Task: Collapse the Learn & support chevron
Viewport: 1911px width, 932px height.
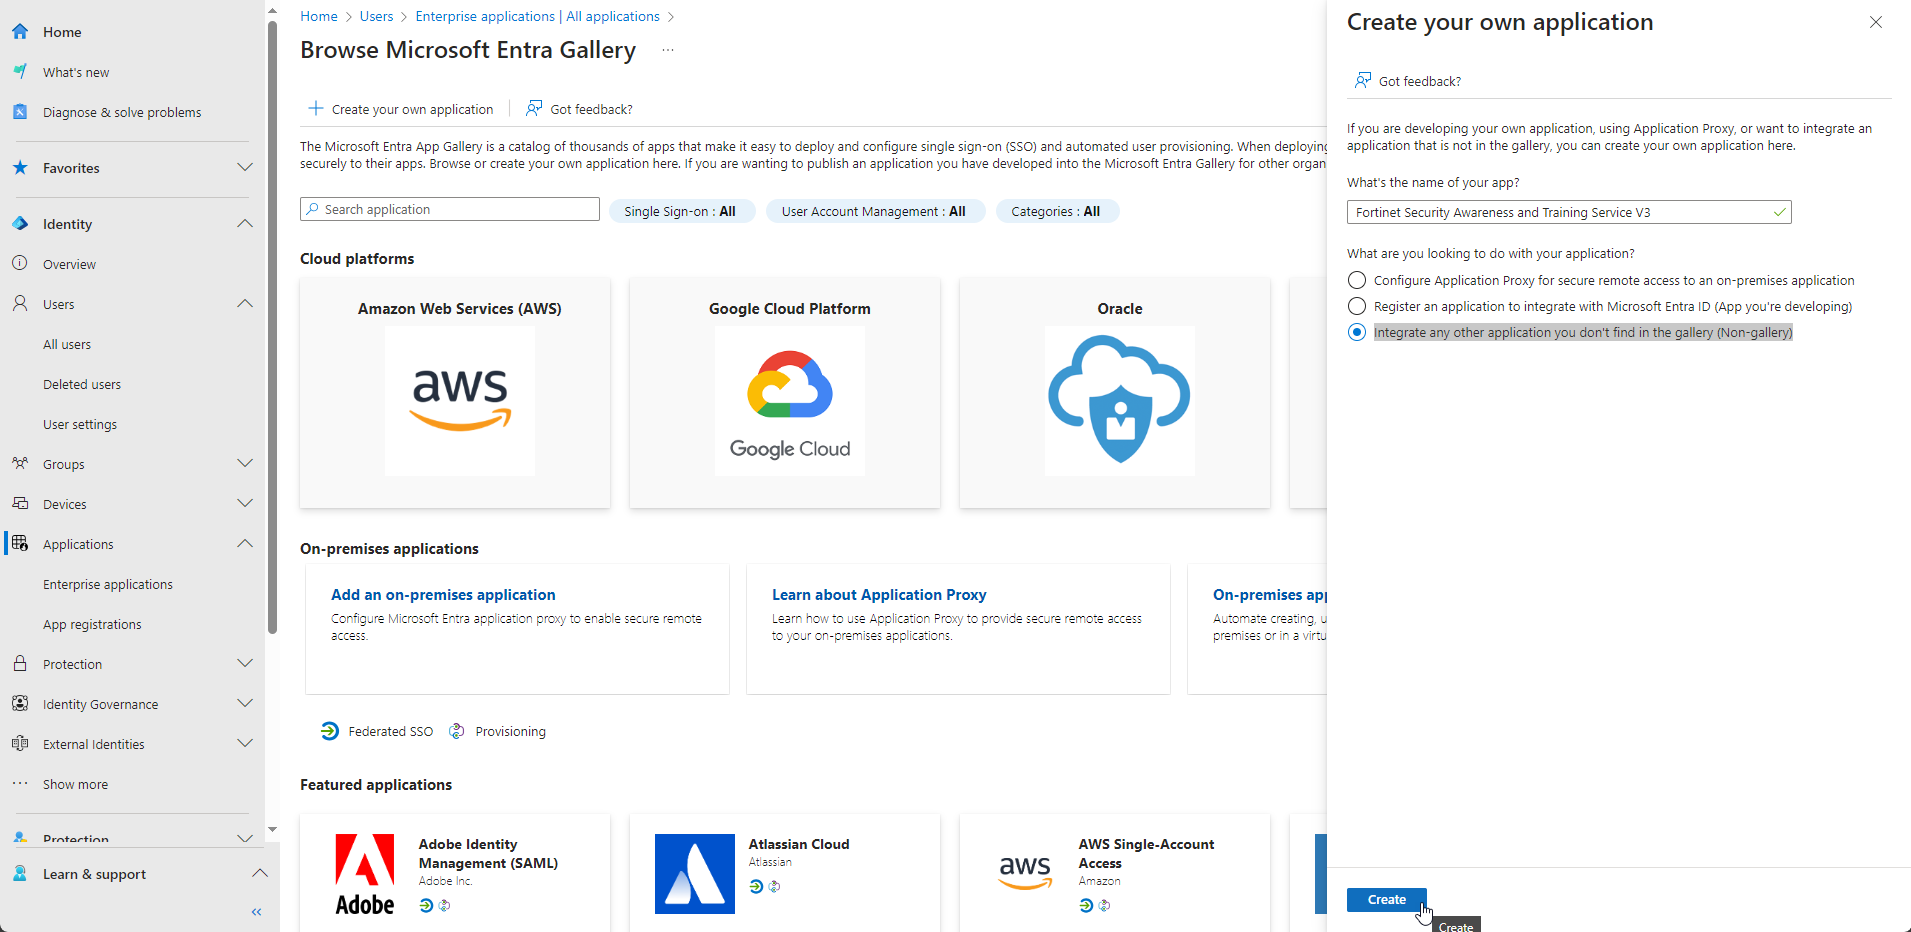Action: pyautogui.click(x=260, y=873)
